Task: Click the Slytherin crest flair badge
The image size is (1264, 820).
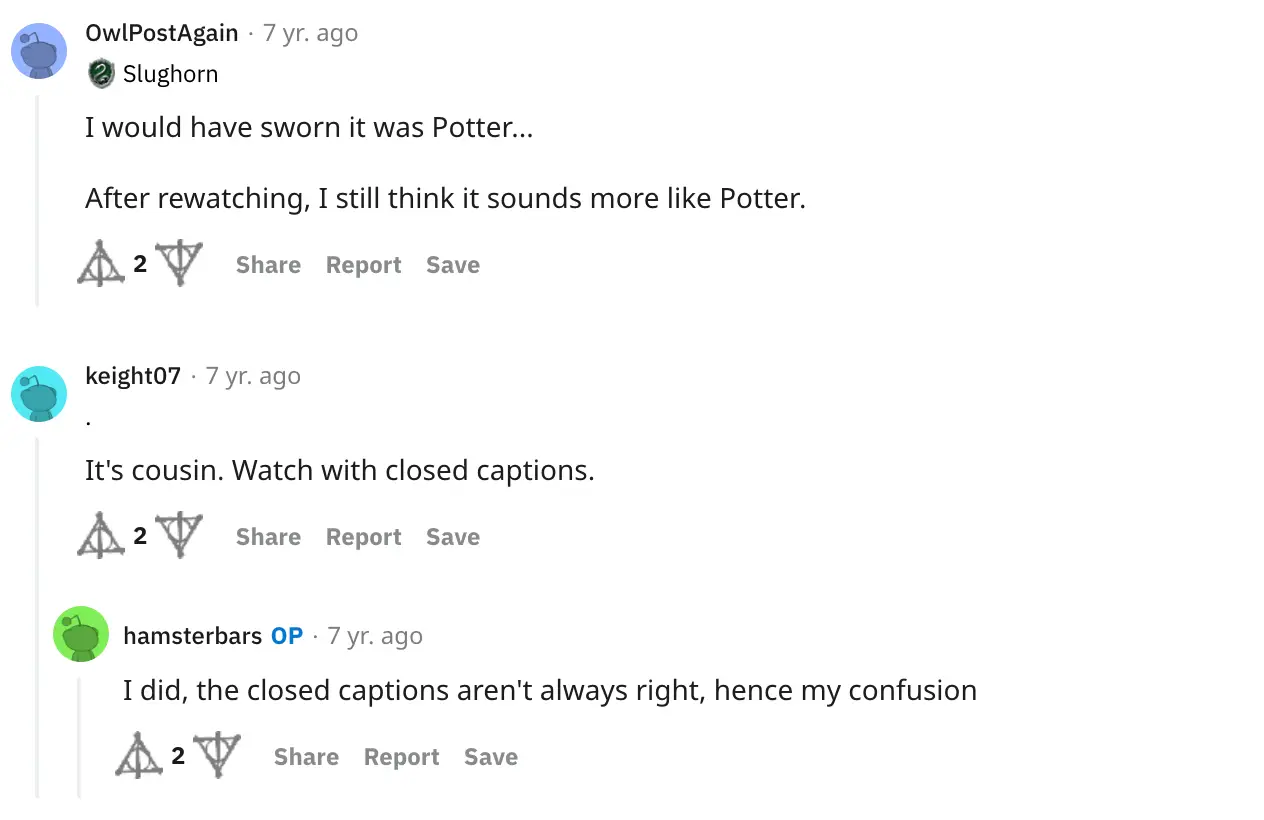Action: 101,73
